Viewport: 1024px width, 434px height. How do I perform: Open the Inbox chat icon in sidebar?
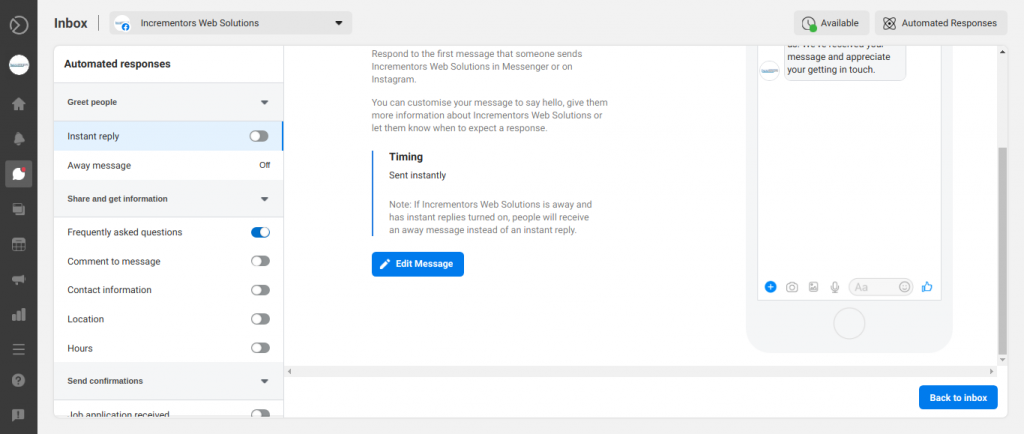(18, 174)
